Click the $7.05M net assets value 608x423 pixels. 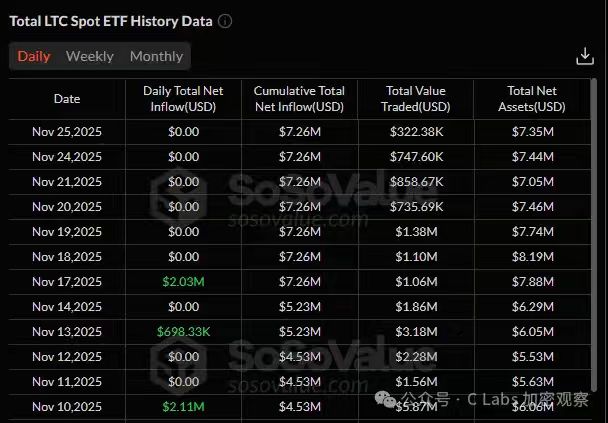pyautogui.click(x=535, y=182)
